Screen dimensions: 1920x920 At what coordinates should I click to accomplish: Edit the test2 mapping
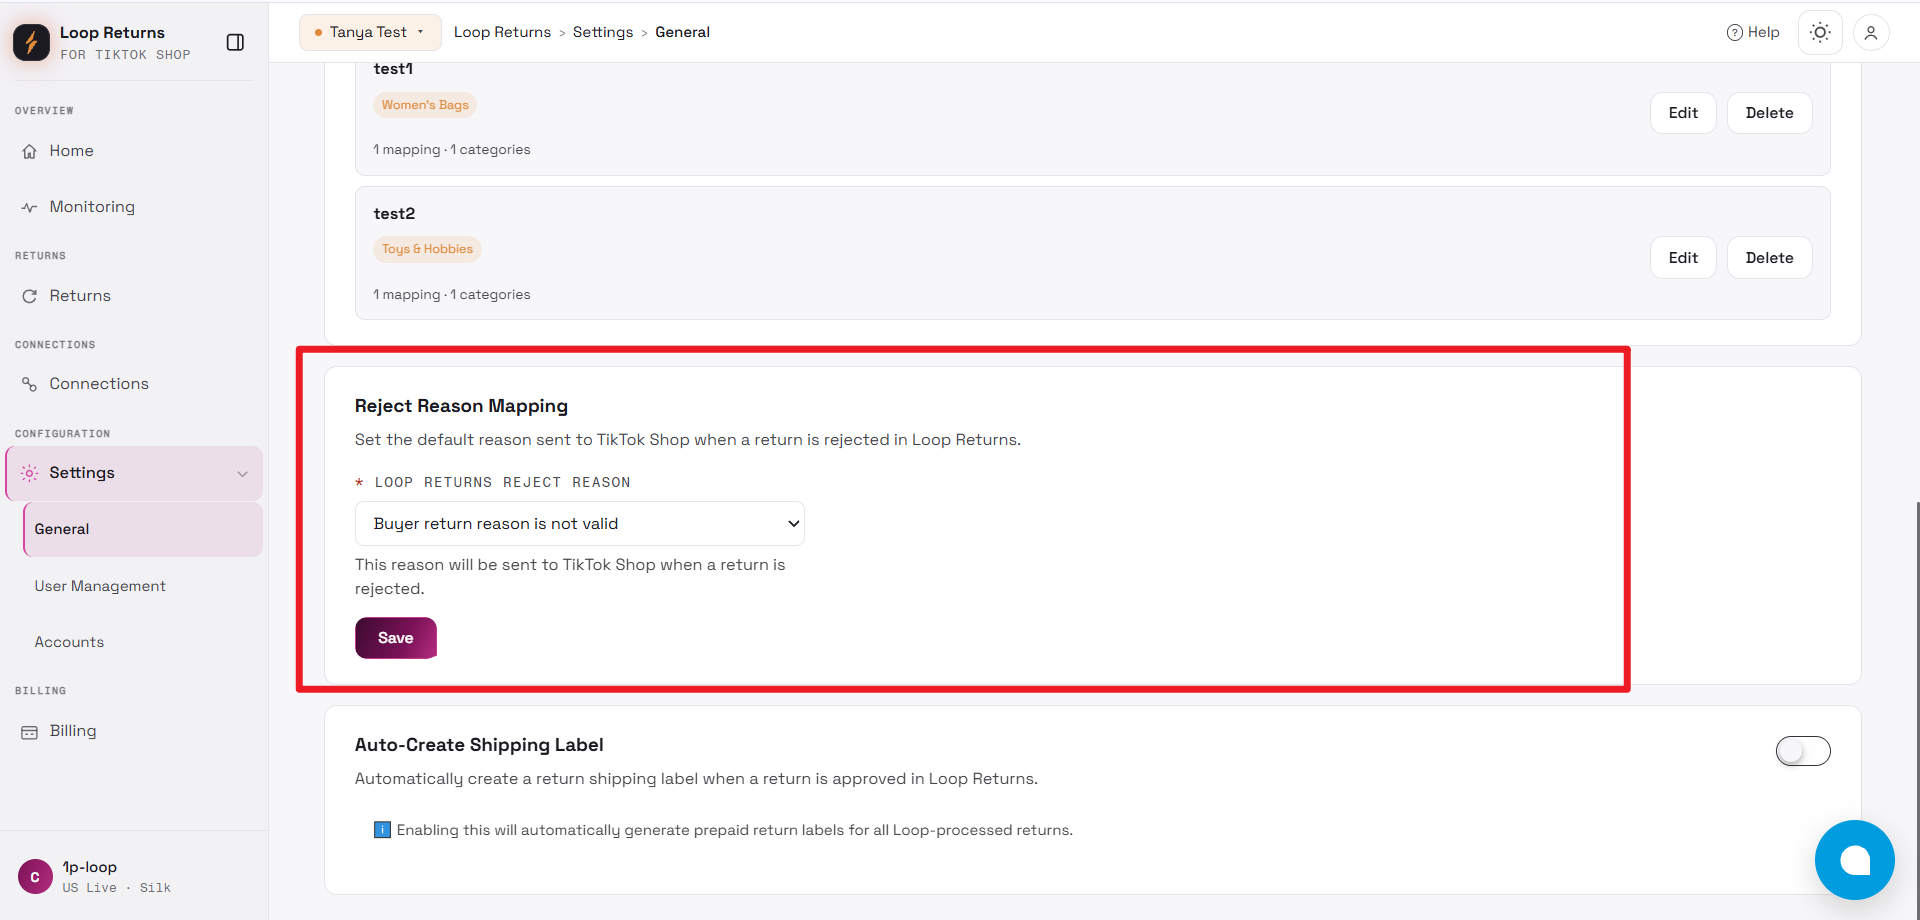(x=1683, y=258)
